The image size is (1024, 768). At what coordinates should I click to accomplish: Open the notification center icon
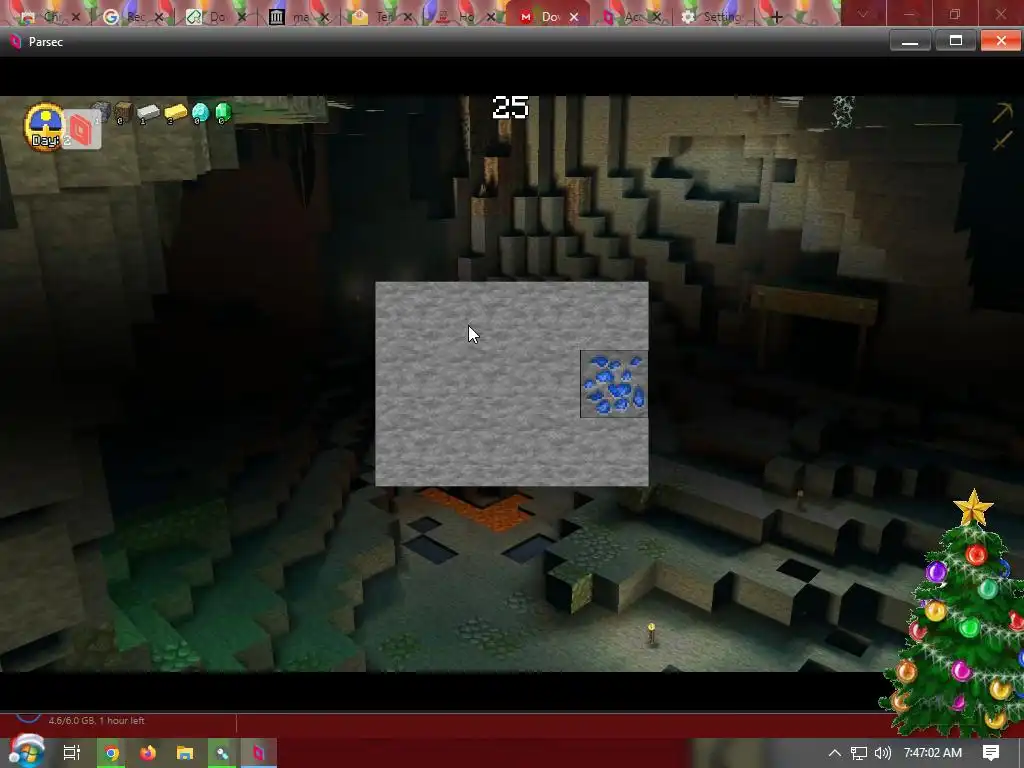[991, 753]
